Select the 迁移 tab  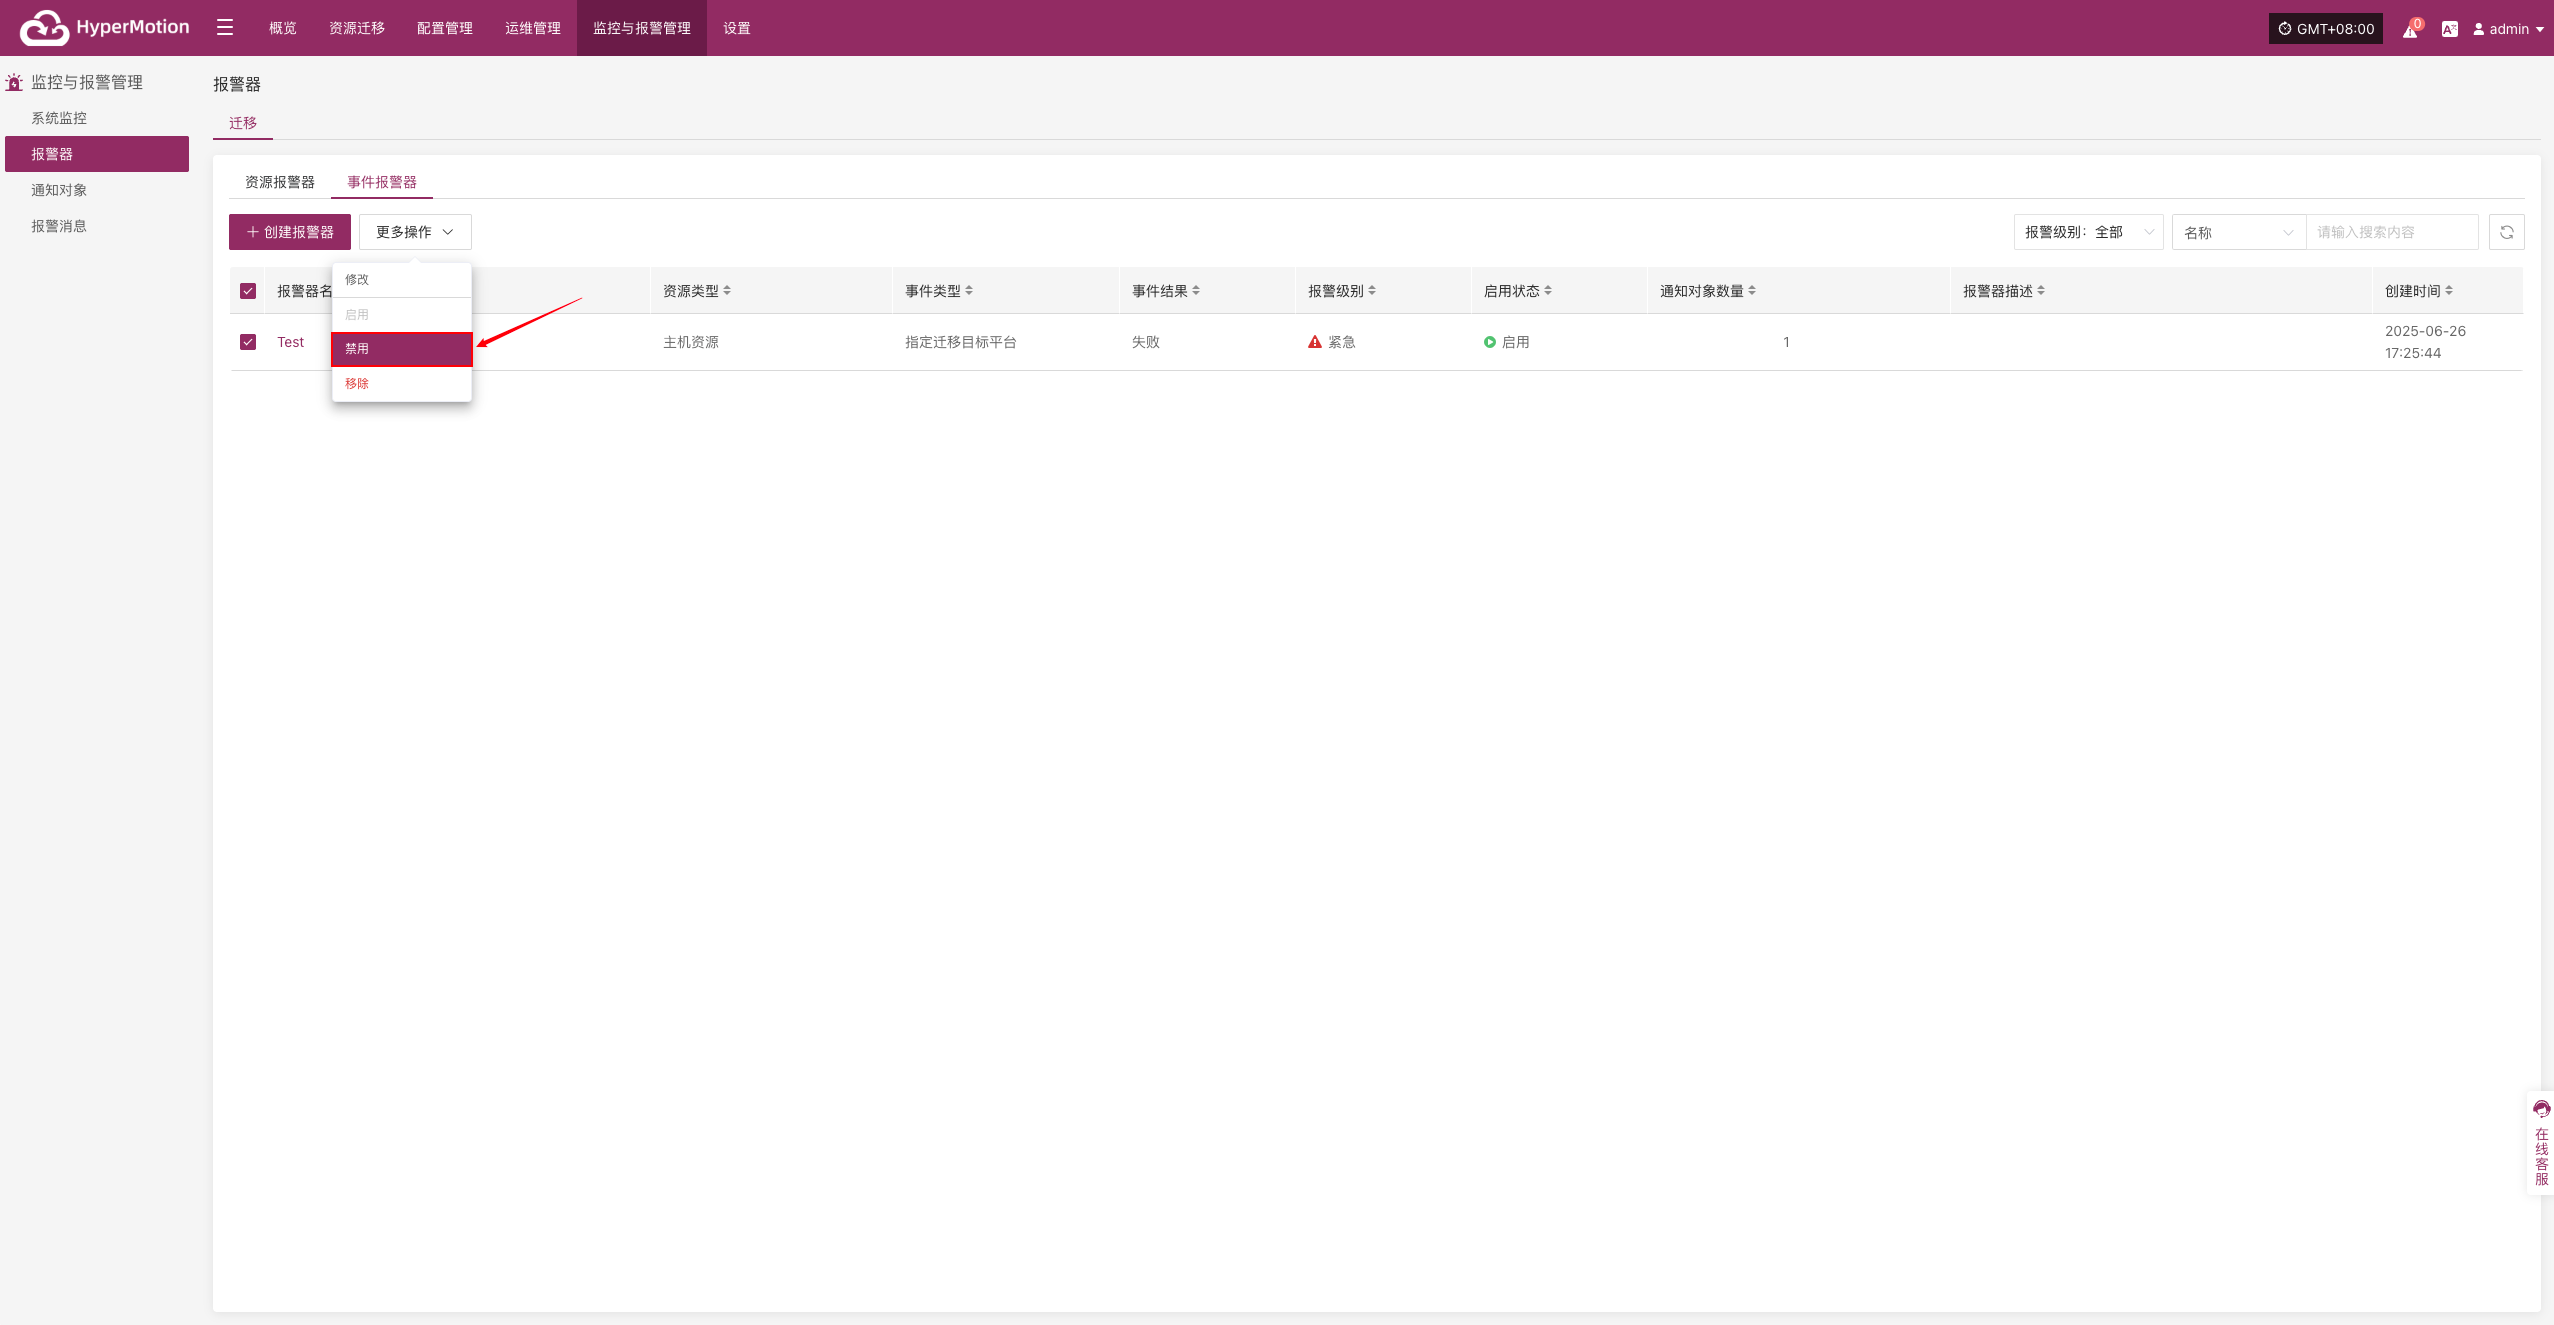(243, 123)
